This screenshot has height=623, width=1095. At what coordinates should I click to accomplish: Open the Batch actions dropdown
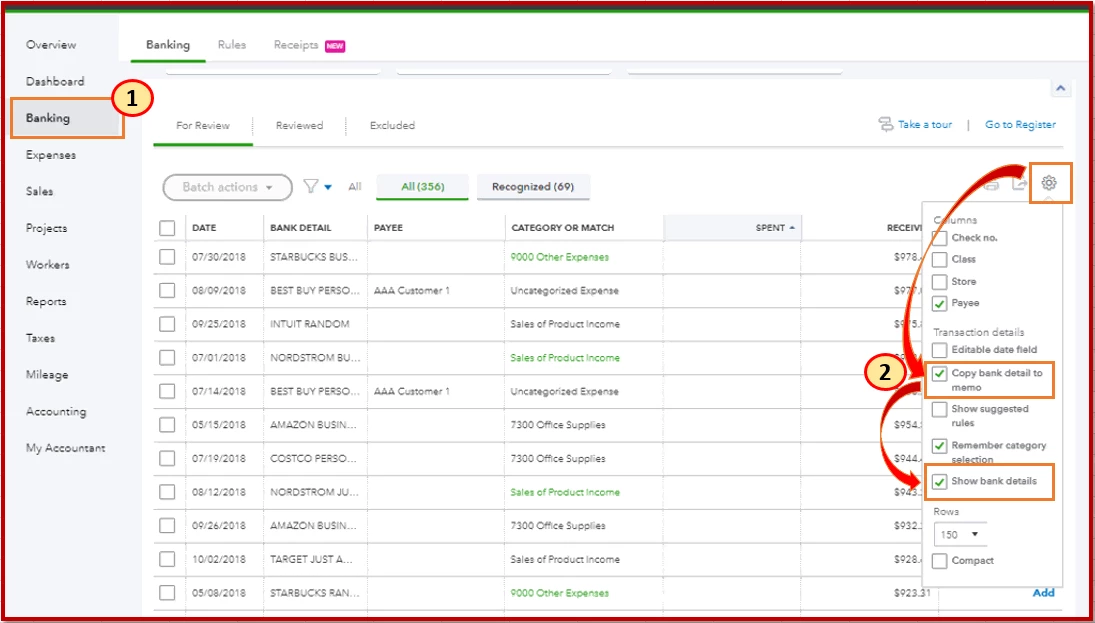(x=228, y=187)
